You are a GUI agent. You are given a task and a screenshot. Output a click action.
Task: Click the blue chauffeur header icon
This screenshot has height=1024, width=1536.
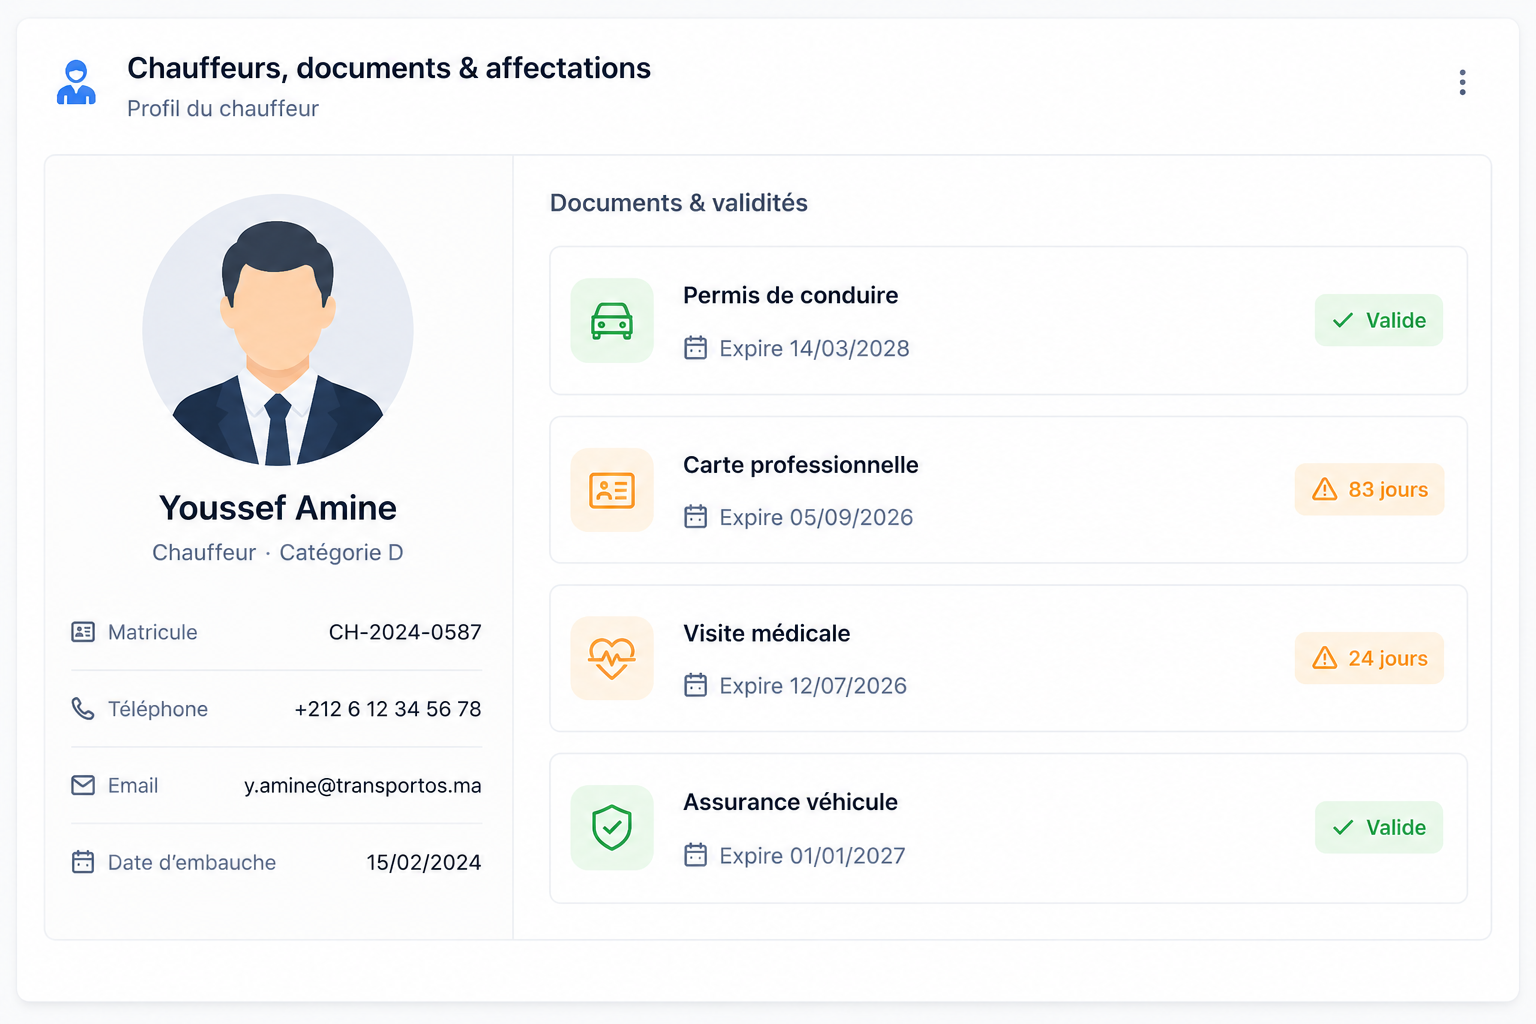click(x=76, y=82)
